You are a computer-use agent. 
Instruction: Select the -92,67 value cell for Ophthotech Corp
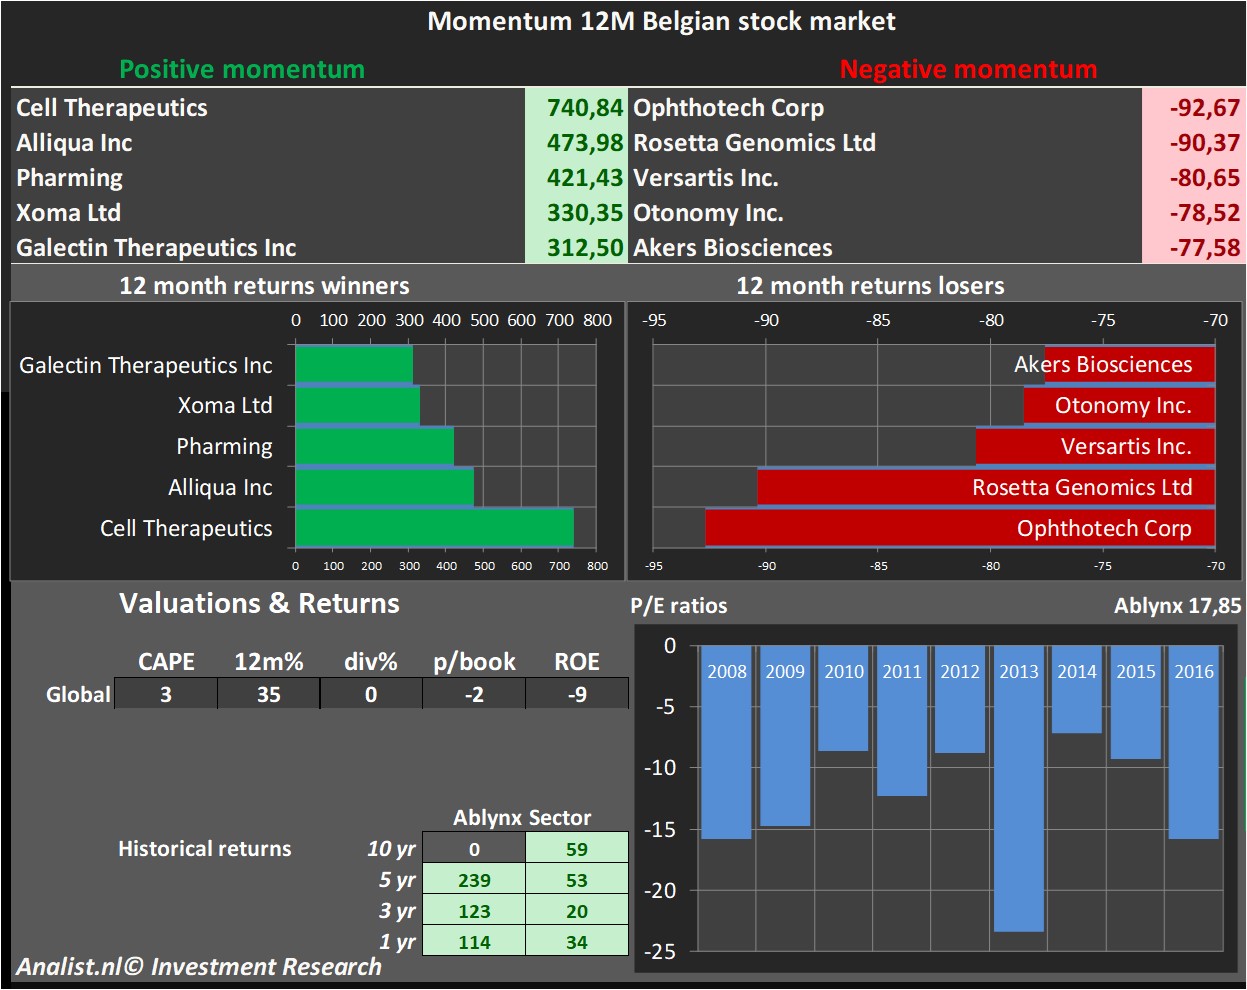[1193, 108]
